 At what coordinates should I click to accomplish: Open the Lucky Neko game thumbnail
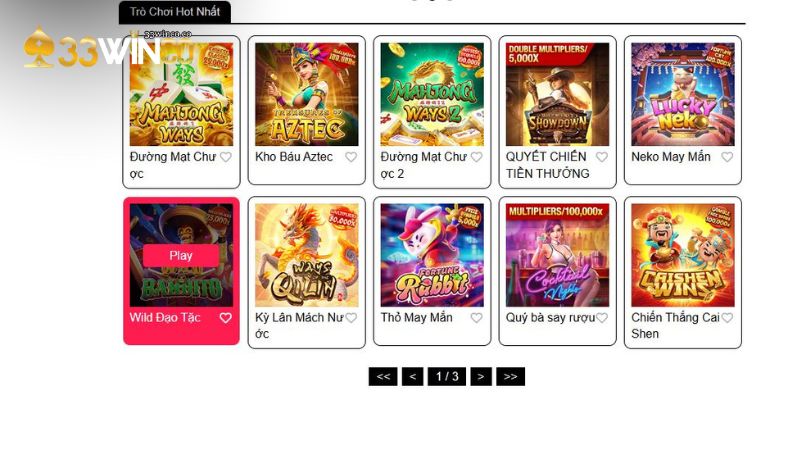pyautogui.click(x=683, y=94)
